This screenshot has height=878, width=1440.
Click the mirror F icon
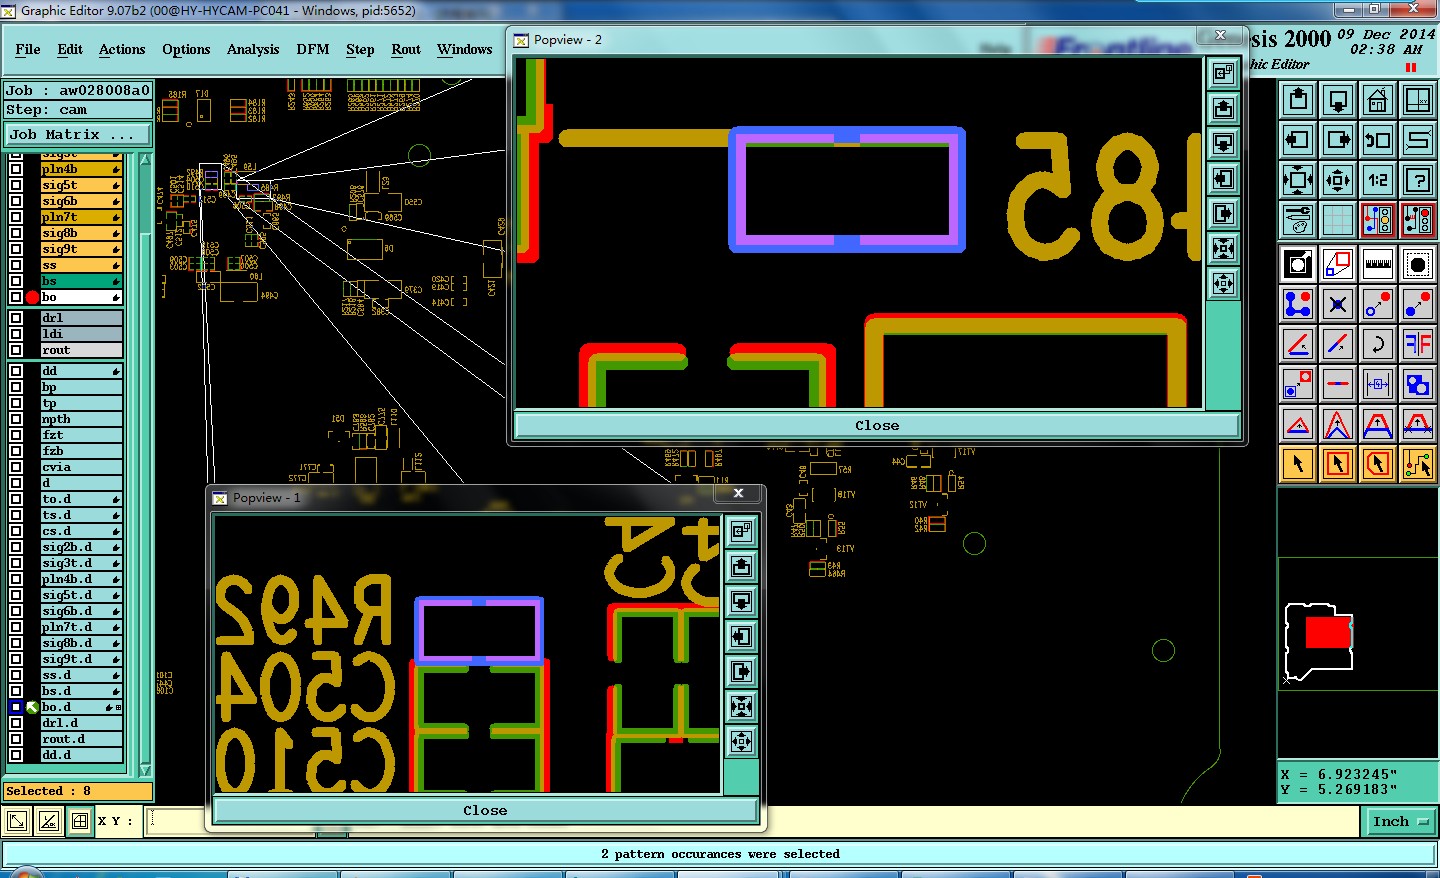[x=1418, y=344]
